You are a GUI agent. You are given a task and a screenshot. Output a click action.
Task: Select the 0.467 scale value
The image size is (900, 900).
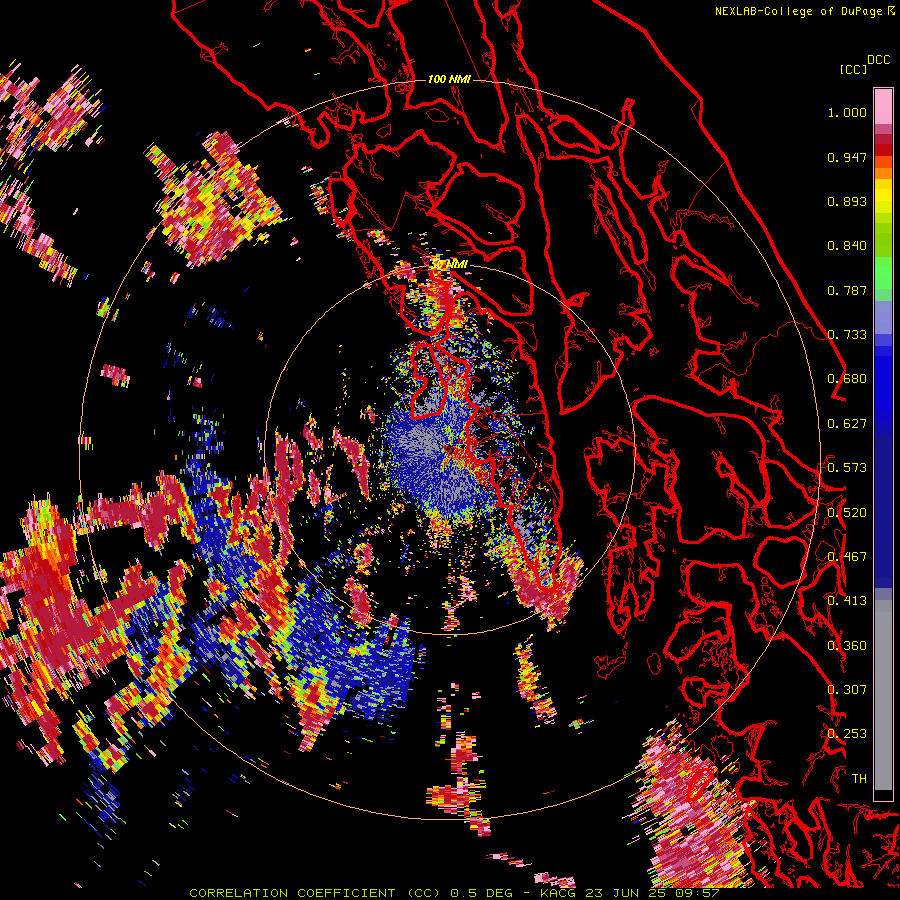coord(847,557)
